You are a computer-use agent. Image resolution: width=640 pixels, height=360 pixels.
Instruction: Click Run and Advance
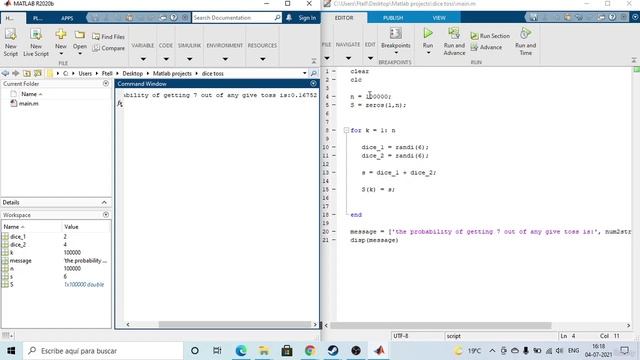point(454,41)
